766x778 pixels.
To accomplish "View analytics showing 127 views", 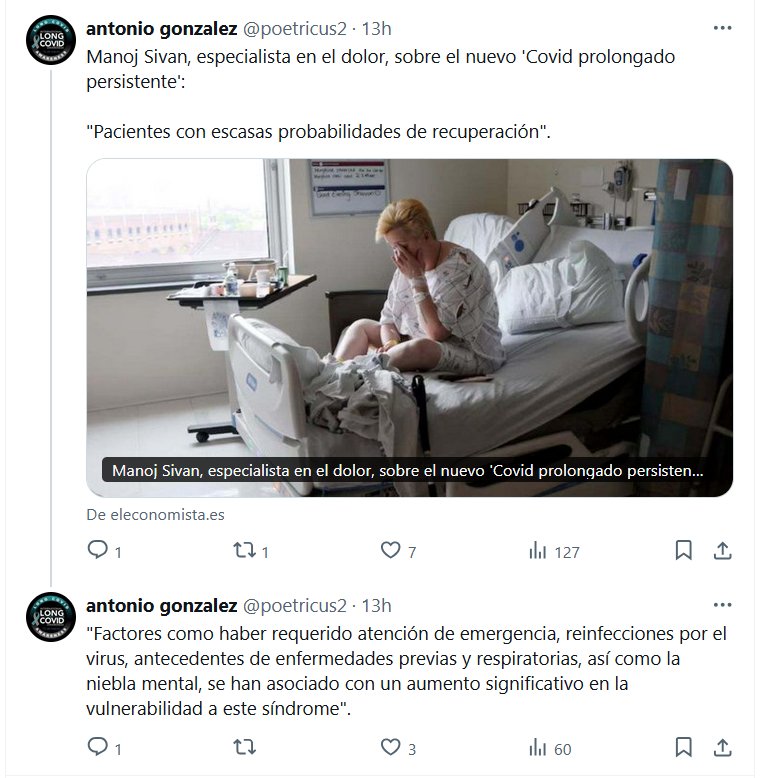I will point(554,551).
